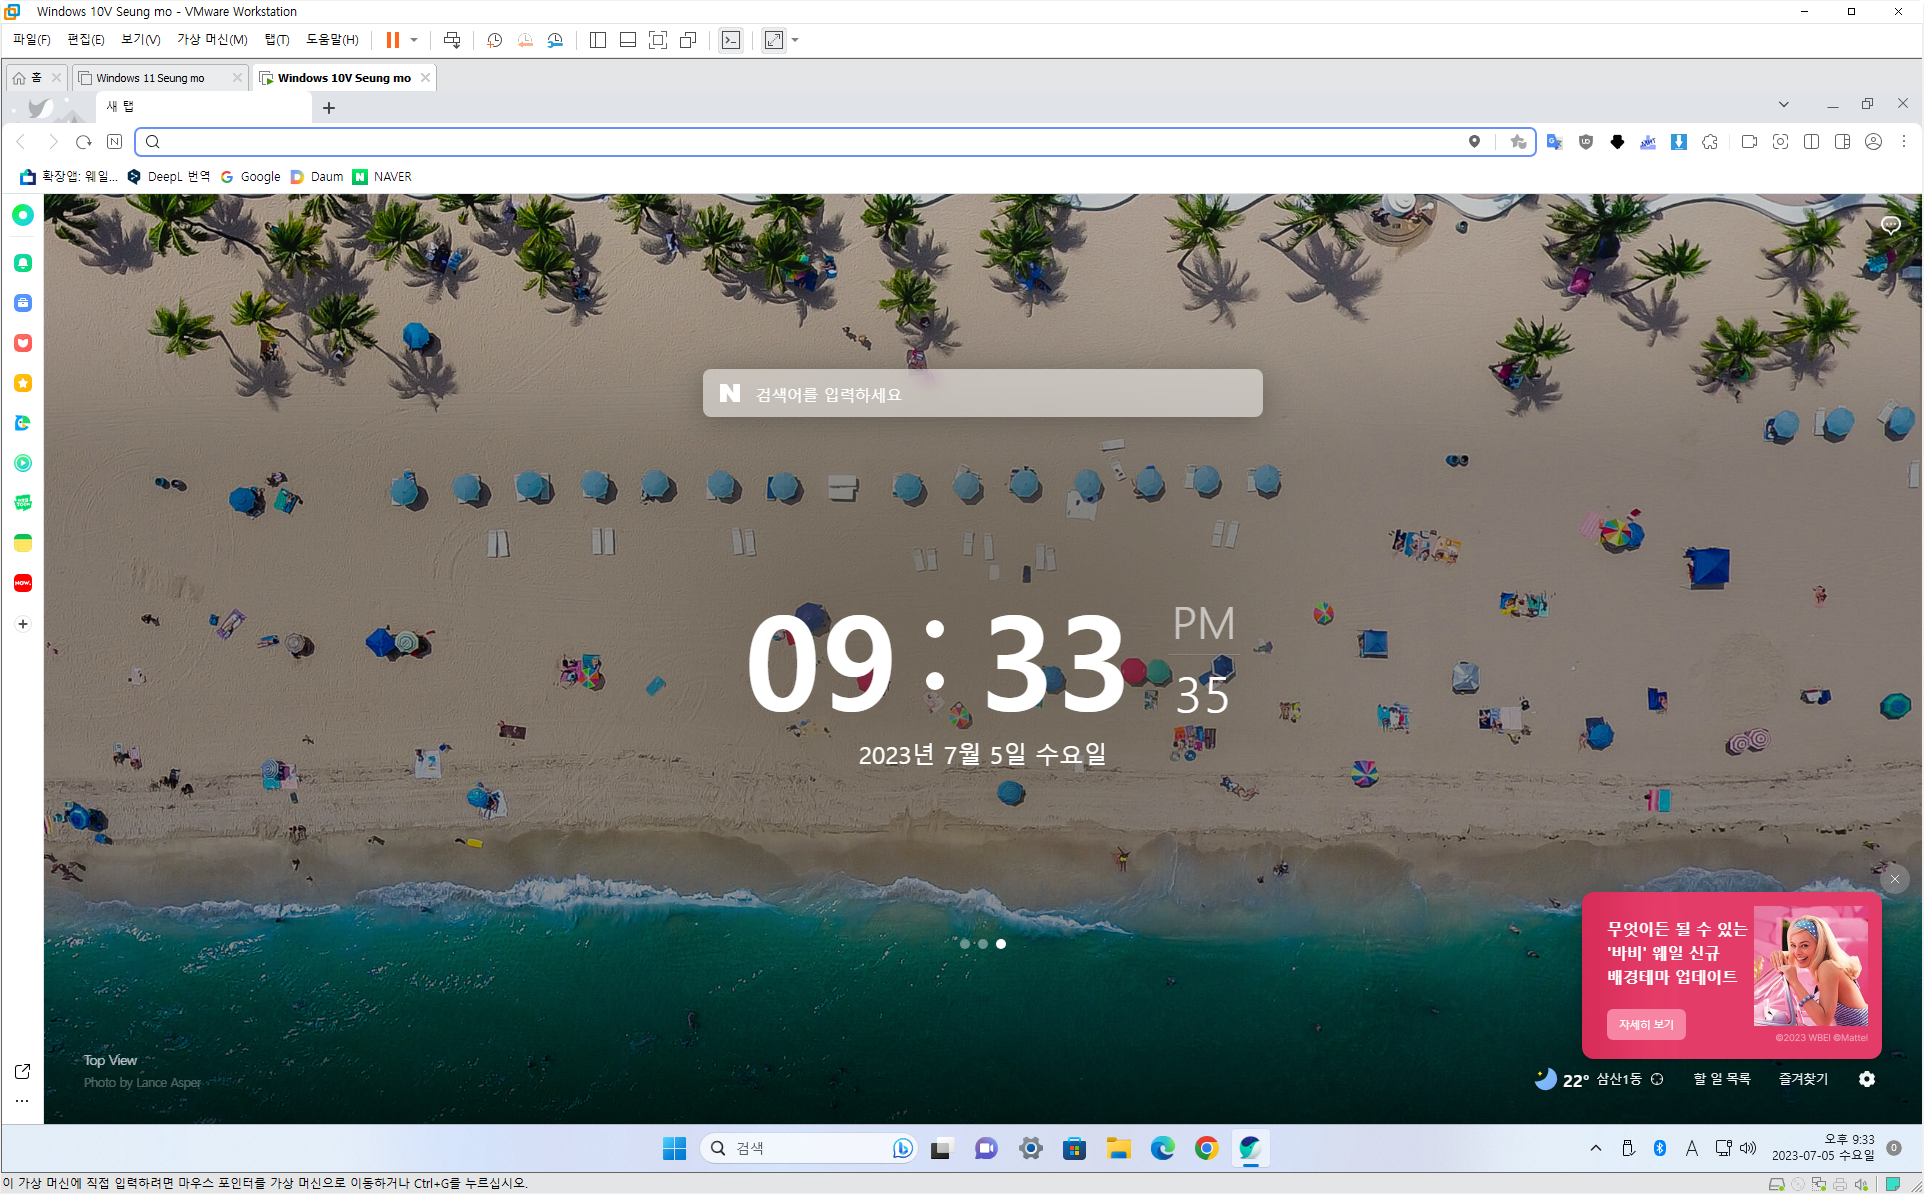
Task: Click the VMware console view icon
Action: (x=731, y=40)
